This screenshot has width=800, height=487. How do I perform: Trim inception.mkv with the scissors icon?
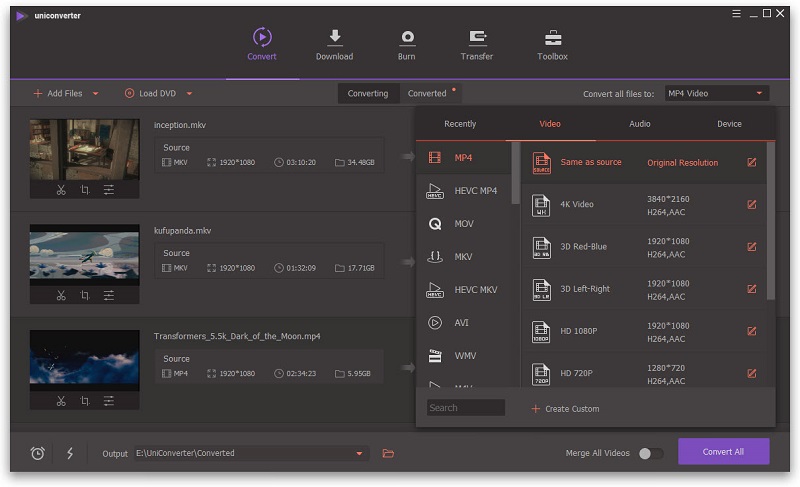pyautogui.click(x=61, y=190)
